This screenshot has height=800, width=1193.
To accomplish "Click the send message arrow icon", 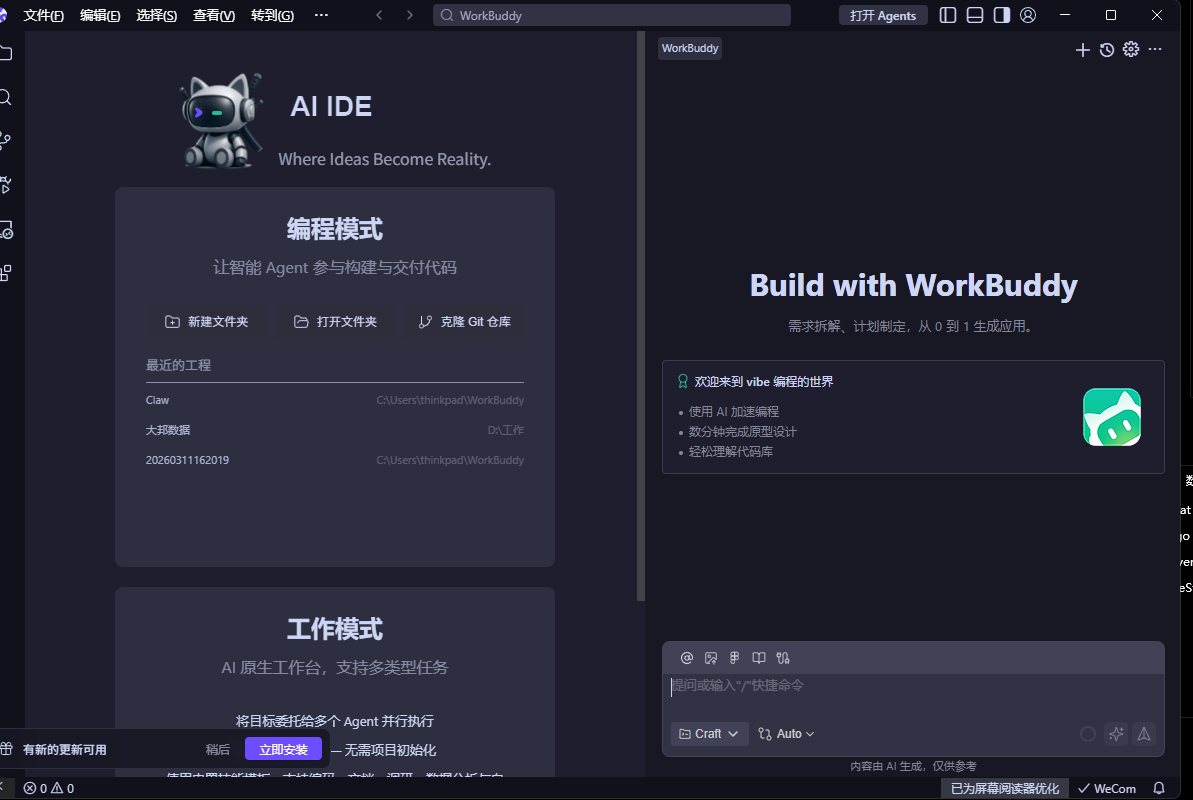I will (x=1144, y=734).
